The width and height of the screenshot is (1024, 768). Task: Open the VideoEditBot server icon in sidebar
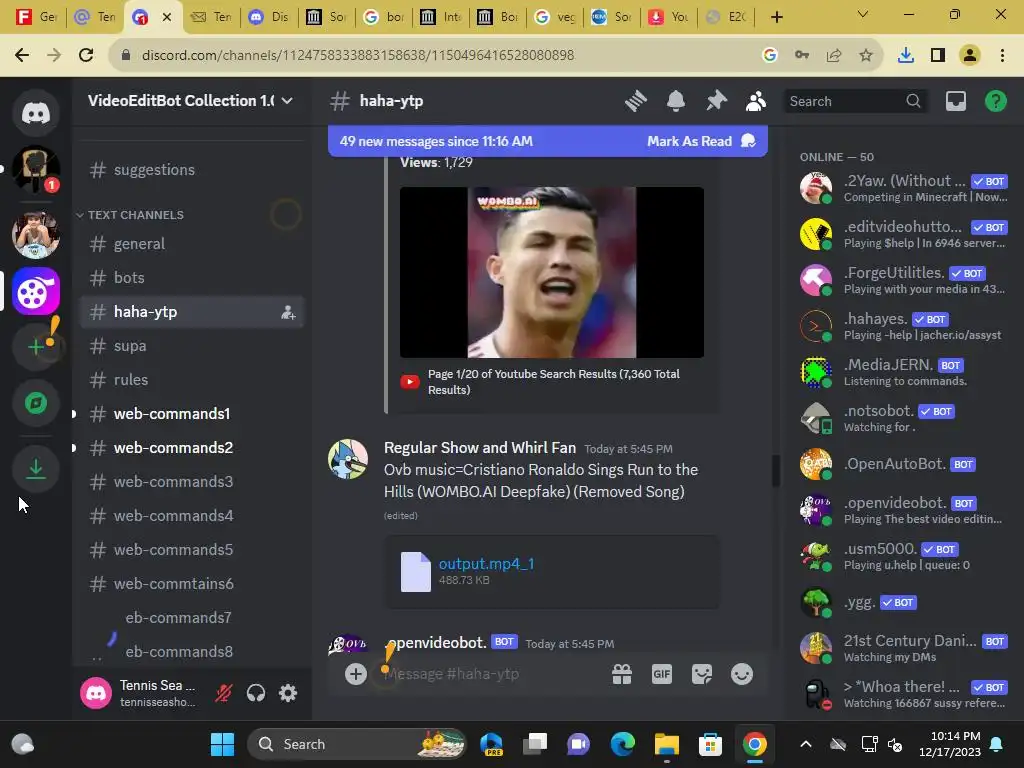(x=36, y=291)
